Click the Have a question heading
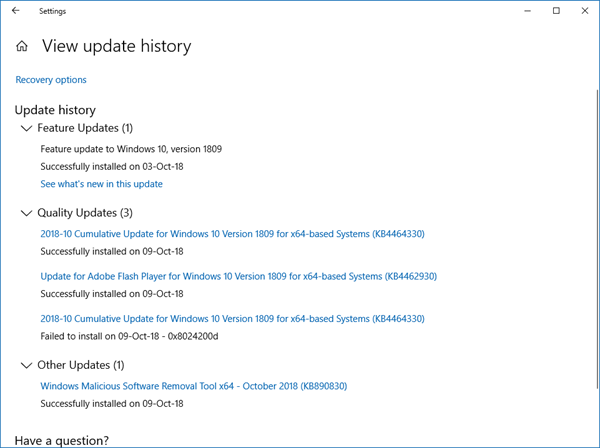Viewport: 600px width, 448px height. (62, 440)
